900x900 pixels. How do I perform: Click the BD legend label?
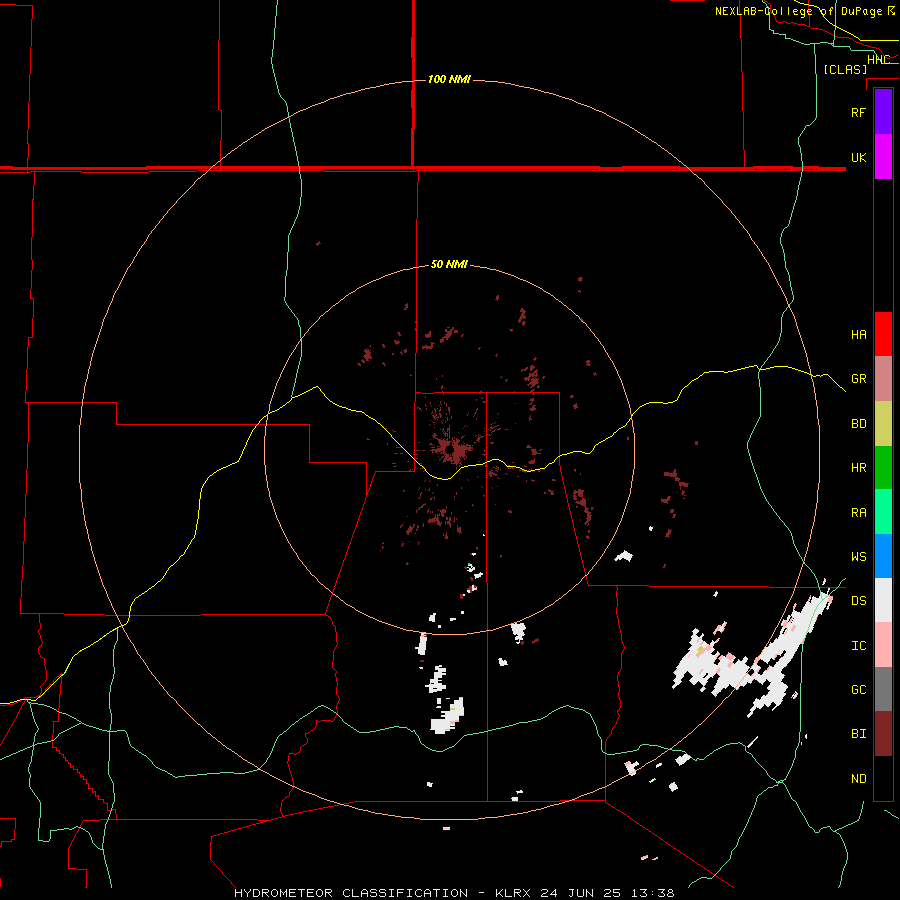[x=858, y=424]
